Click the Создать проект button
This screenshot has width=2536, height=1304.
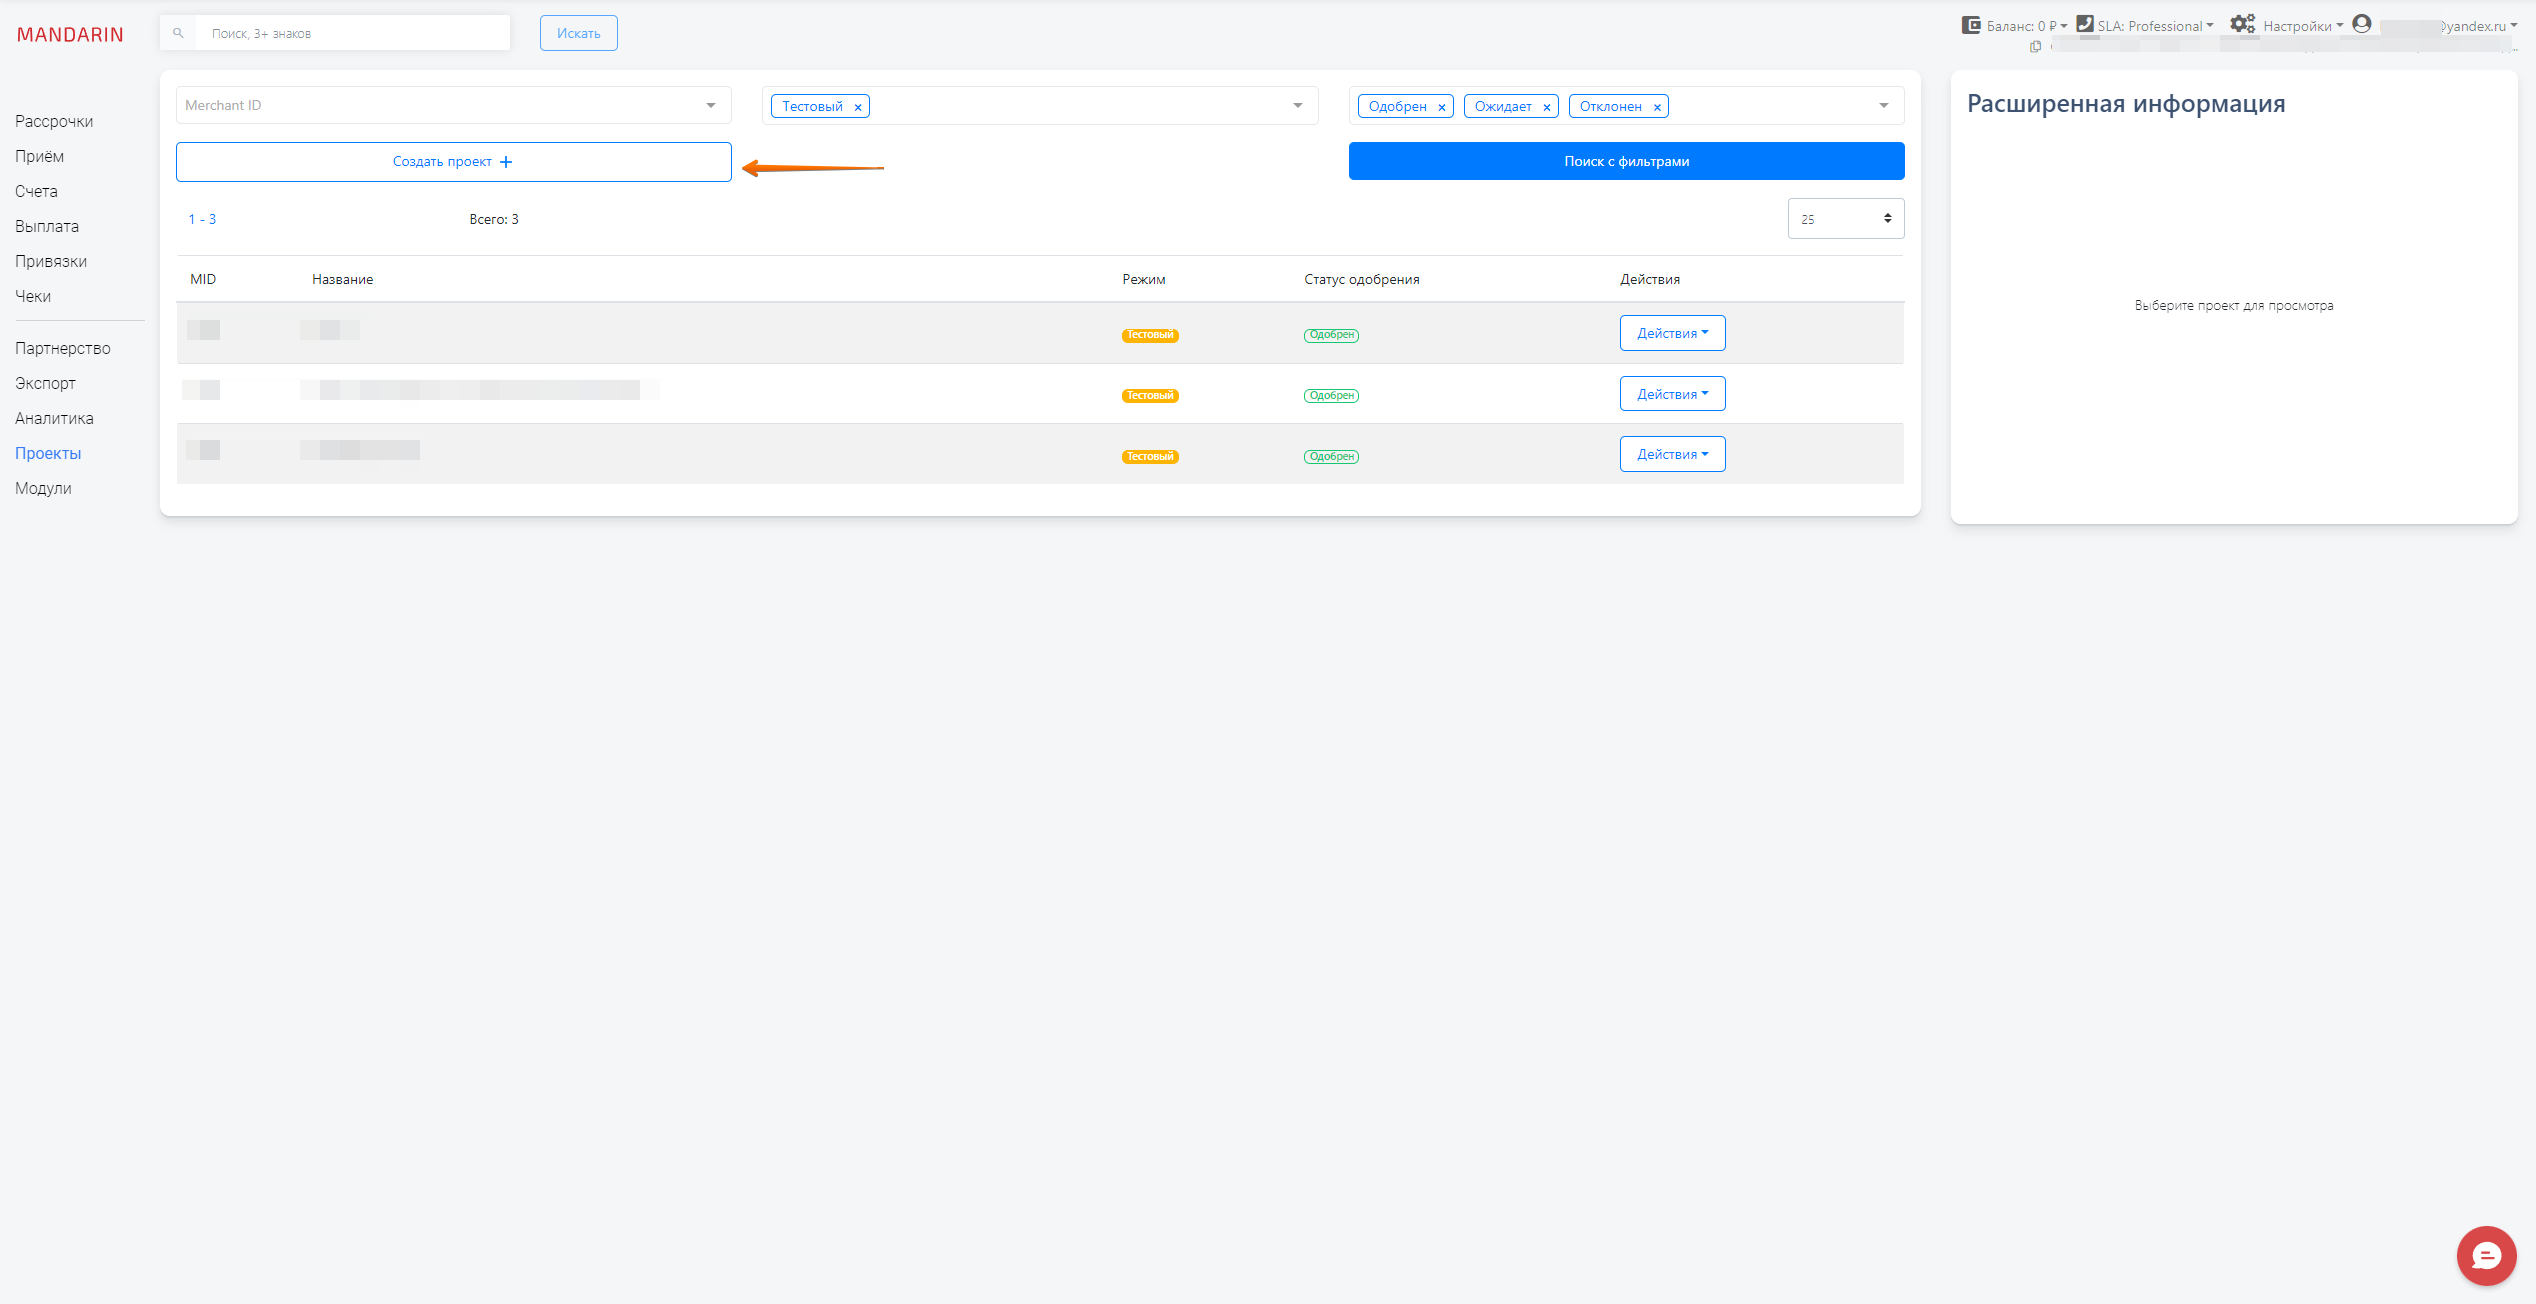pyautogui.click(x=453, y=162)
